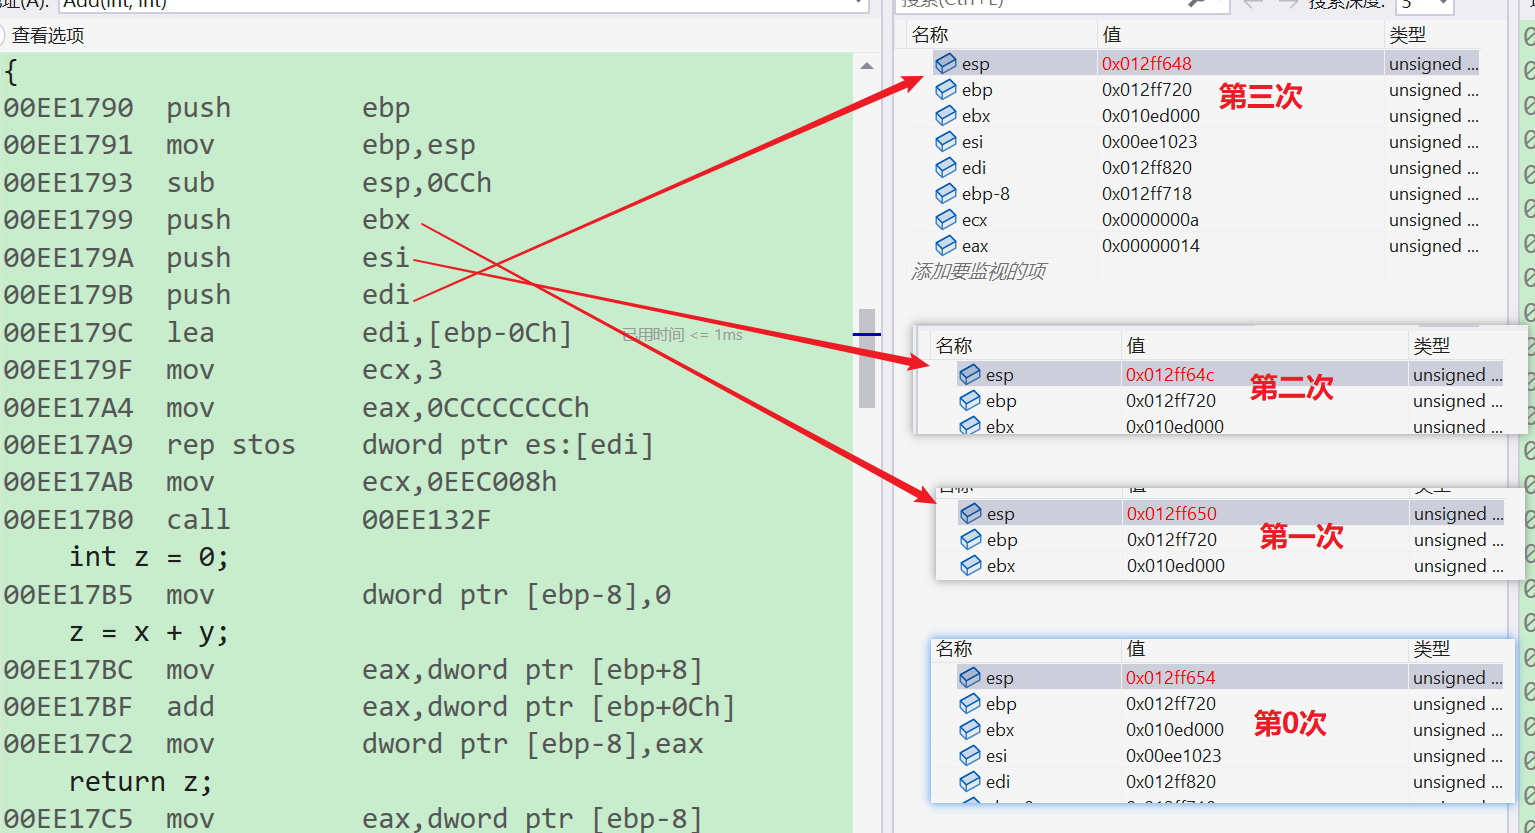Click the esi icon in the bottom watch panel
1535x833 pixels.
[x=970, y=755]
